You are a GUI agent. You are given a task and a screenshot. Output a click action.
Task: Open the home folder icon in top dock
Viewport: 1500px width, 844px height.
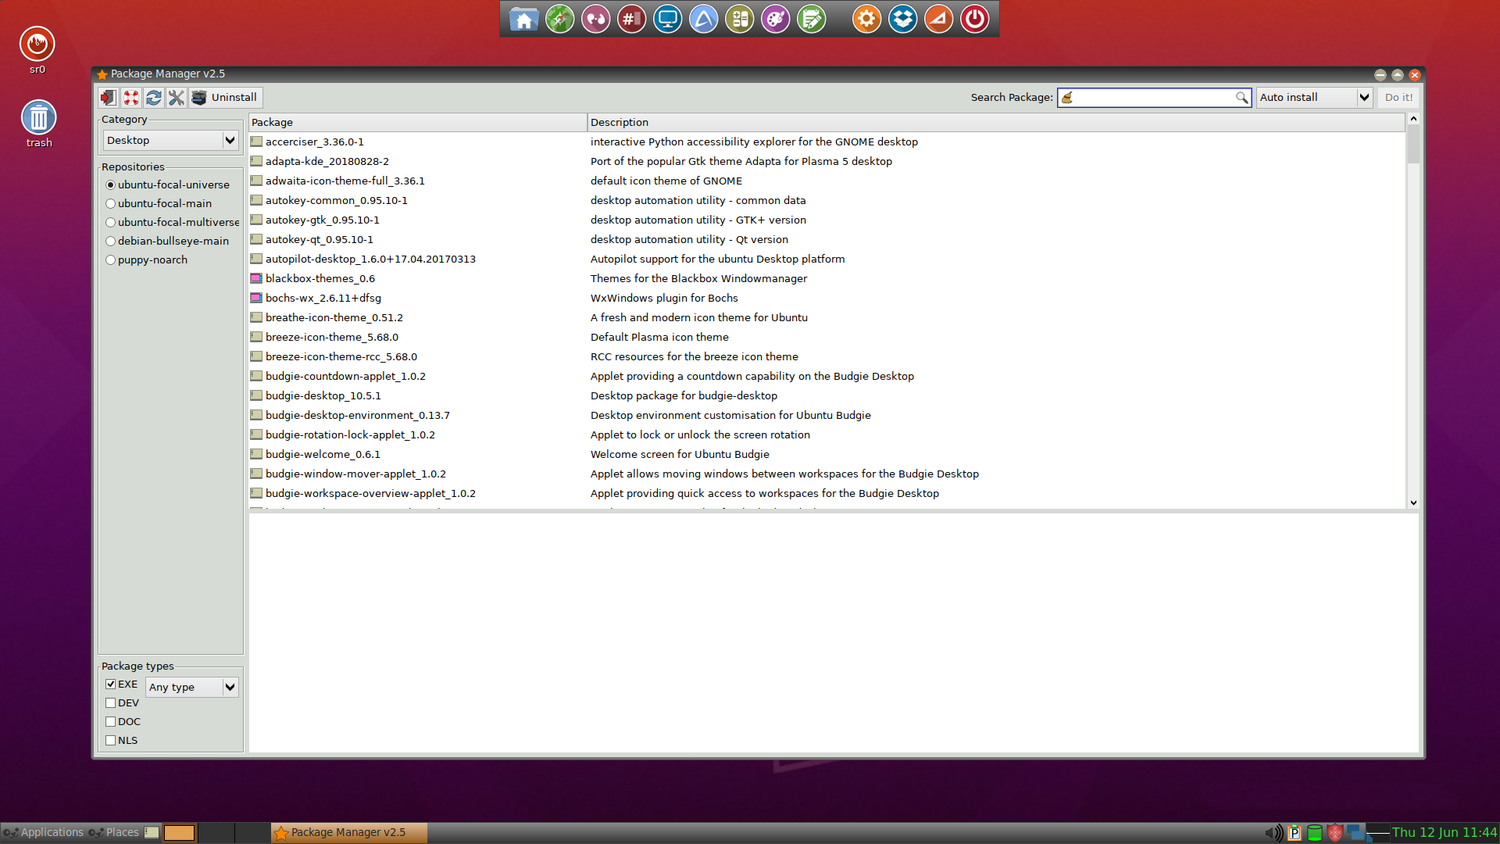[523, 19]
